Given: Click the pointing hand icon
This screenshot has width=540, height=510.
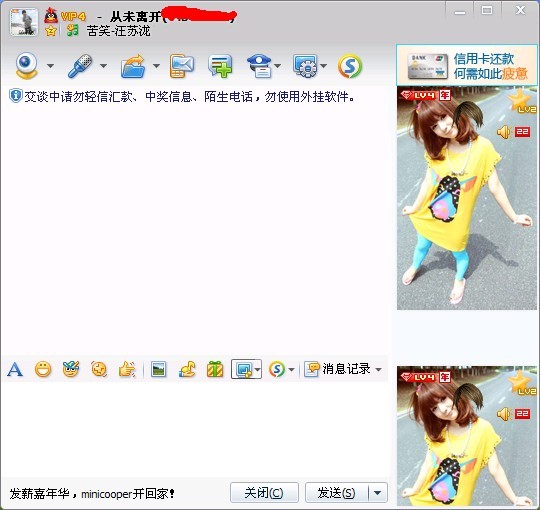Looking at the screenshot, I should pyautogui.click(x=127, y=370).
